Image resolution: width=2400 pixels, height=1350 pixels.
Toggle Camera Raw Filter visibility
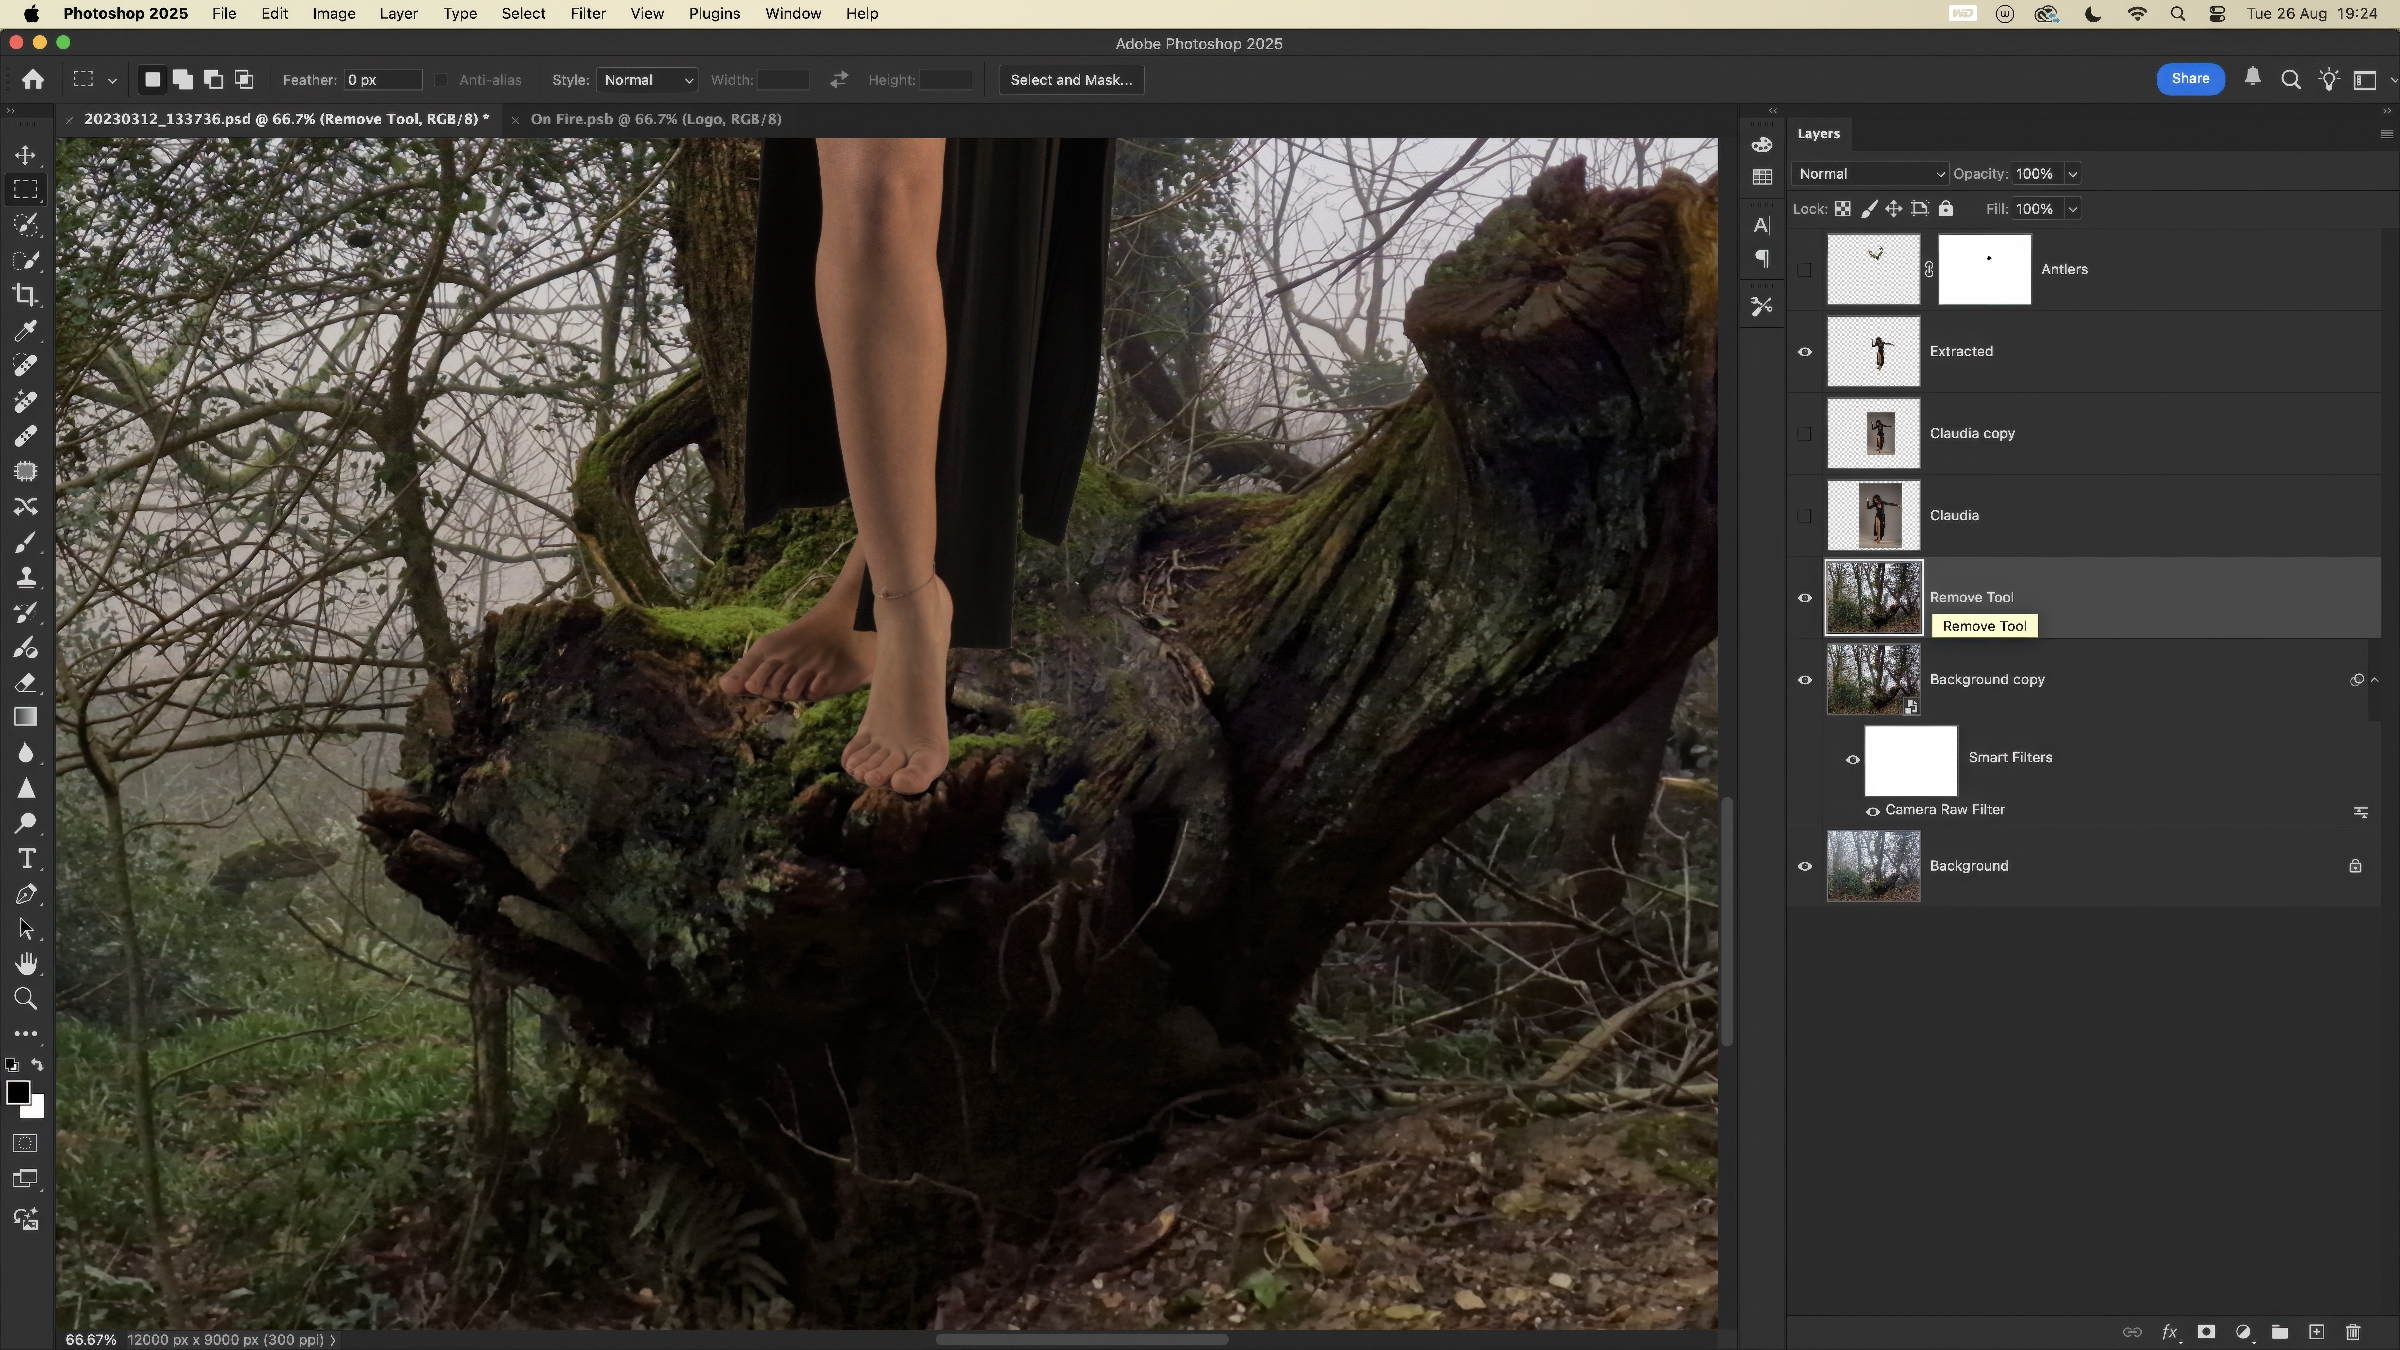coord(1872,811)
